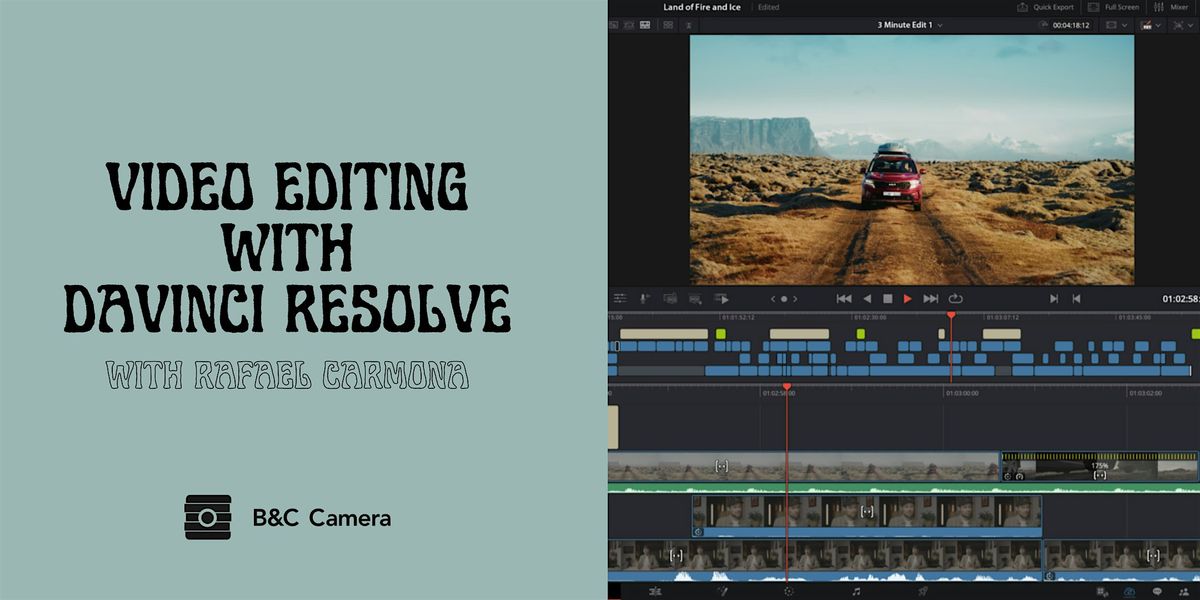The image size is (1200, 600).
Task: Jump to the first frame with skip-back button
Action: click(x=843, y=298)
